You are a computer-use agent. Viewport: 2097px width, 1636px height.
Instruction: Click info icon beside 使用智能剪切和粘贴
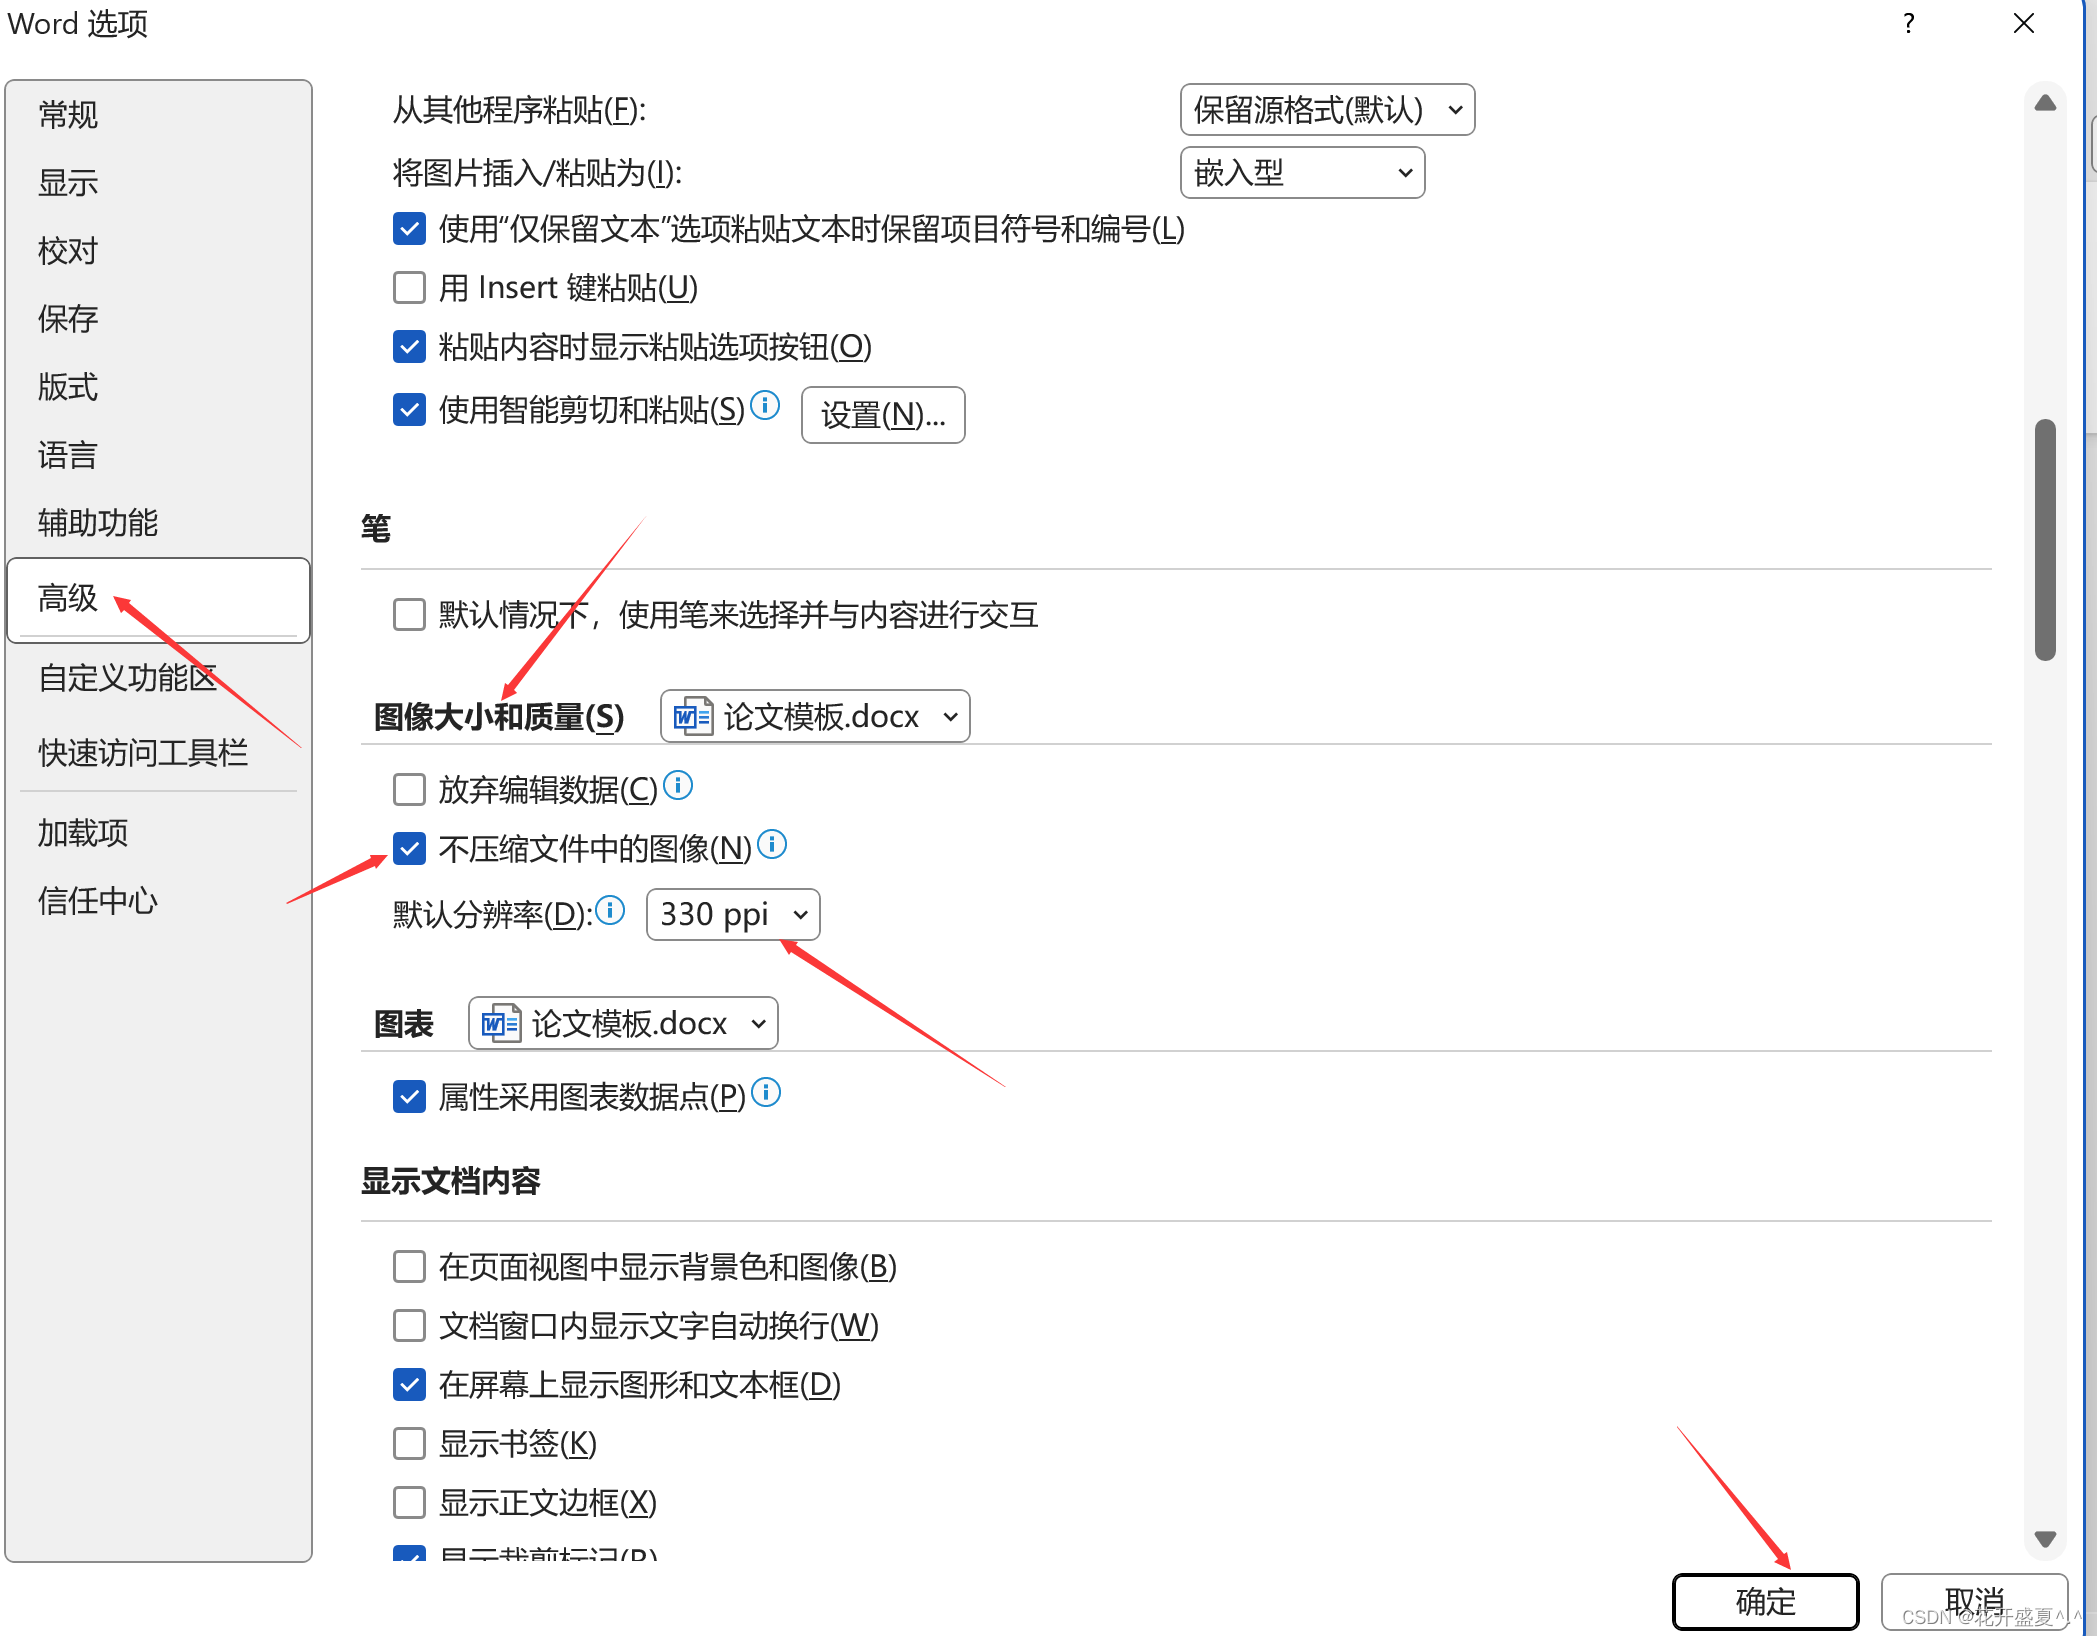tap(765, 405)
